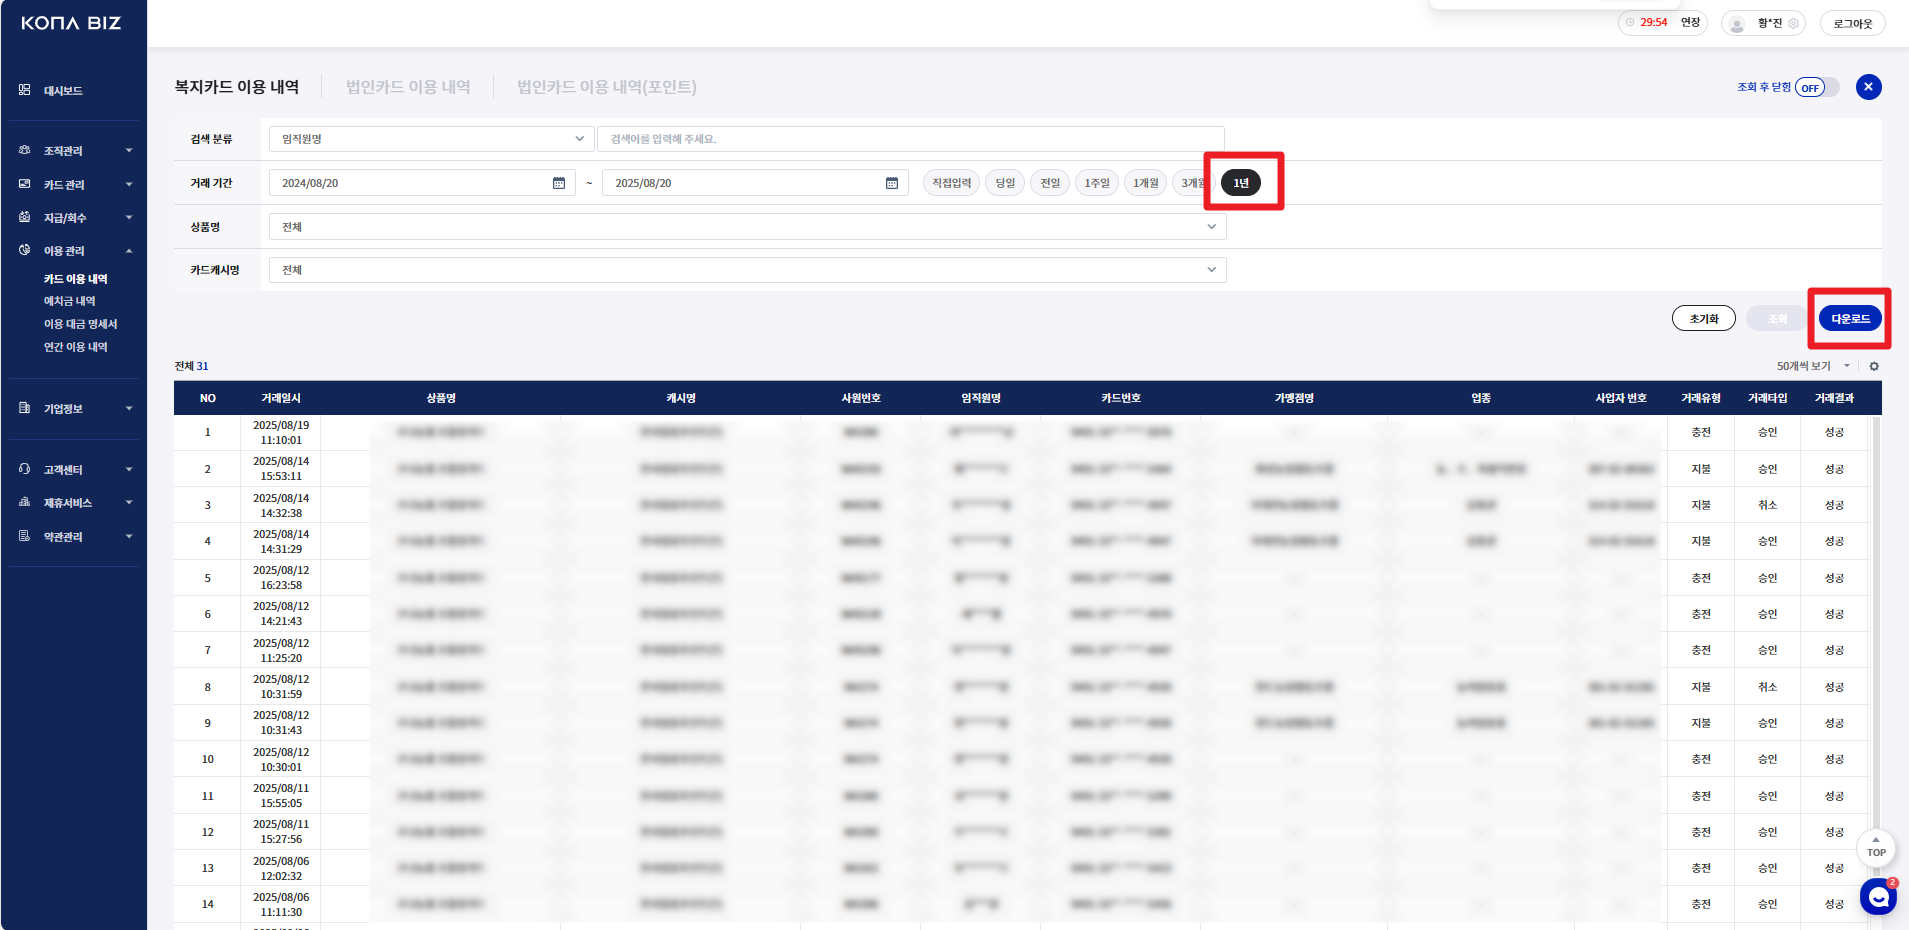Image resolution: width=1909 pixels, height=930 pixels.
Task: Switch to the 법인카드 이용 내역 tab
Action: (x=408, y=87)
